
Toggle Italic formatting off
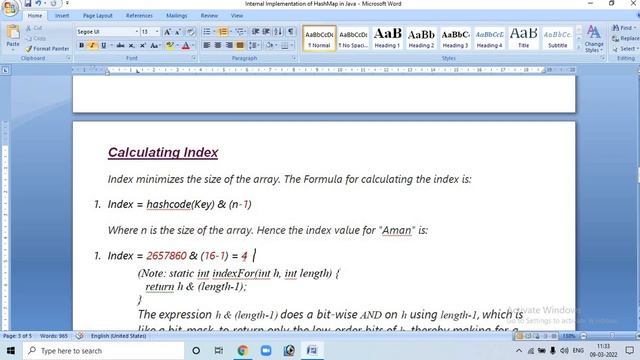[92, 45]
